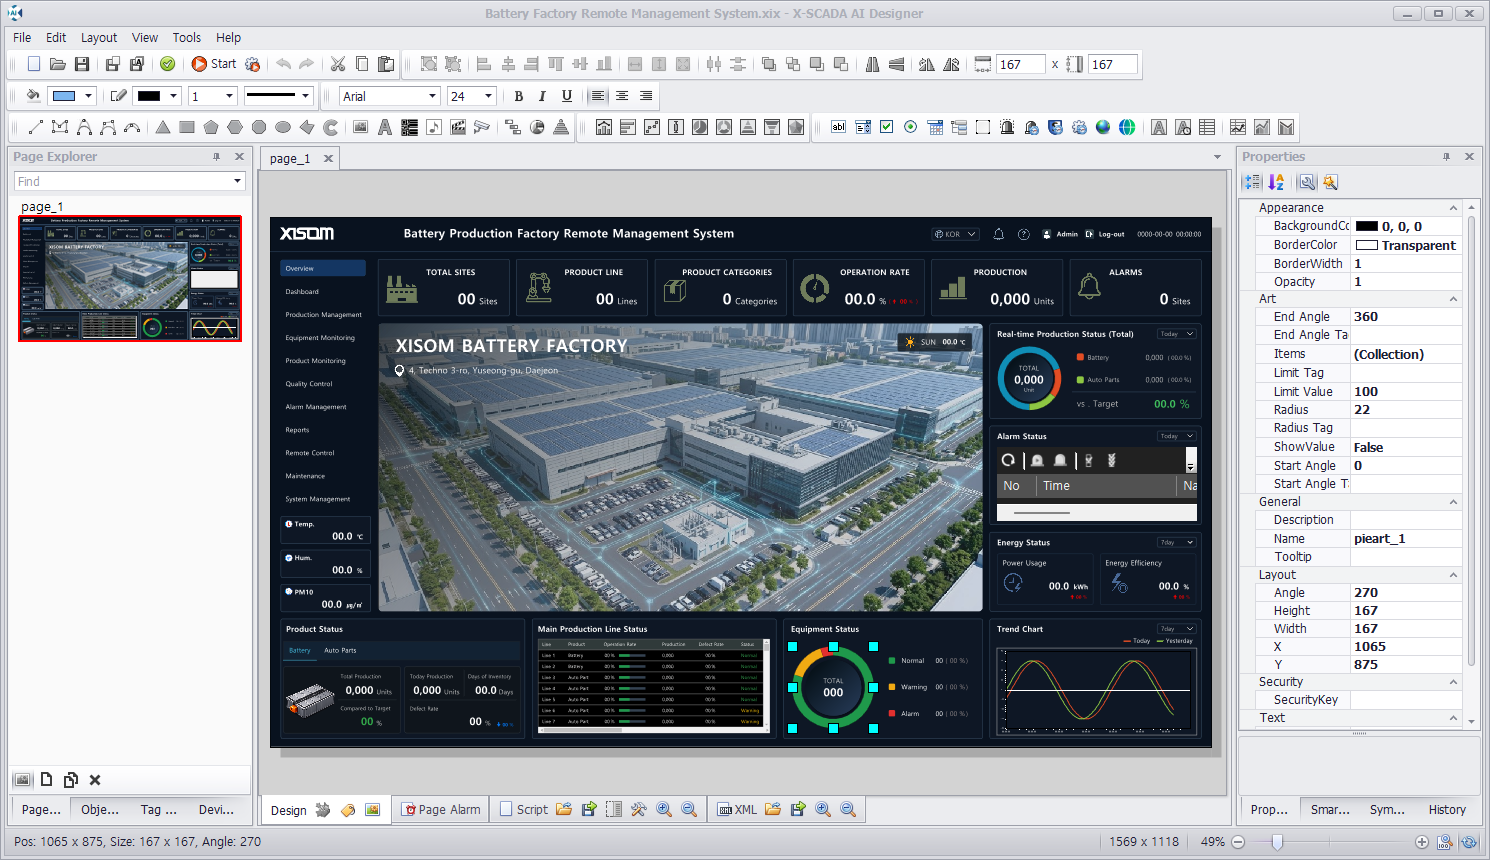The image size is (1490, 860).
Task: Select the page_1 thumbnail in Page Explorer
Action: click(130, 278)
